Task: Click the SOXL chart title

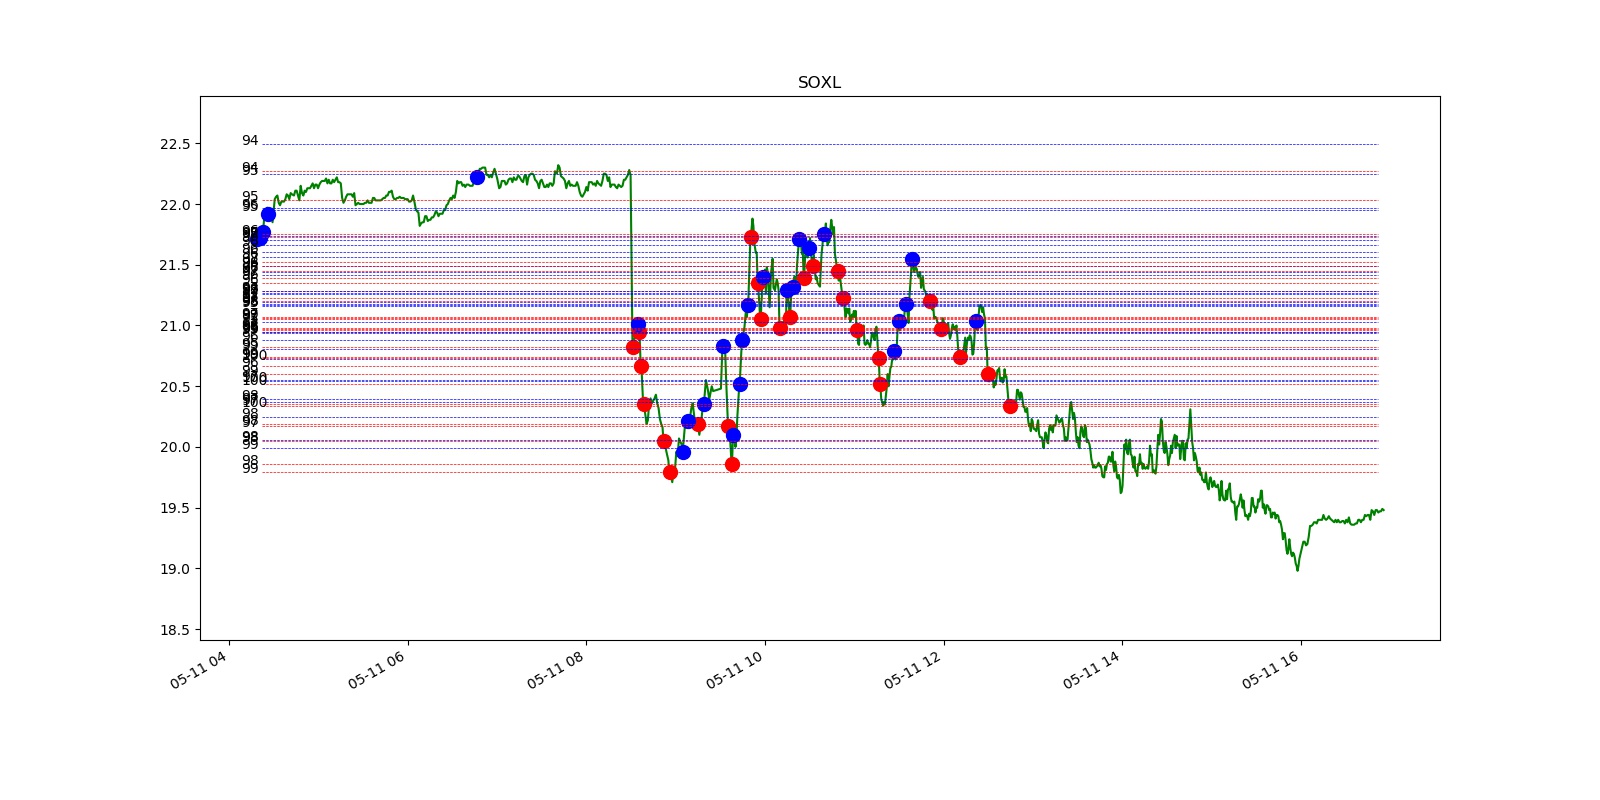Action: 819,83
